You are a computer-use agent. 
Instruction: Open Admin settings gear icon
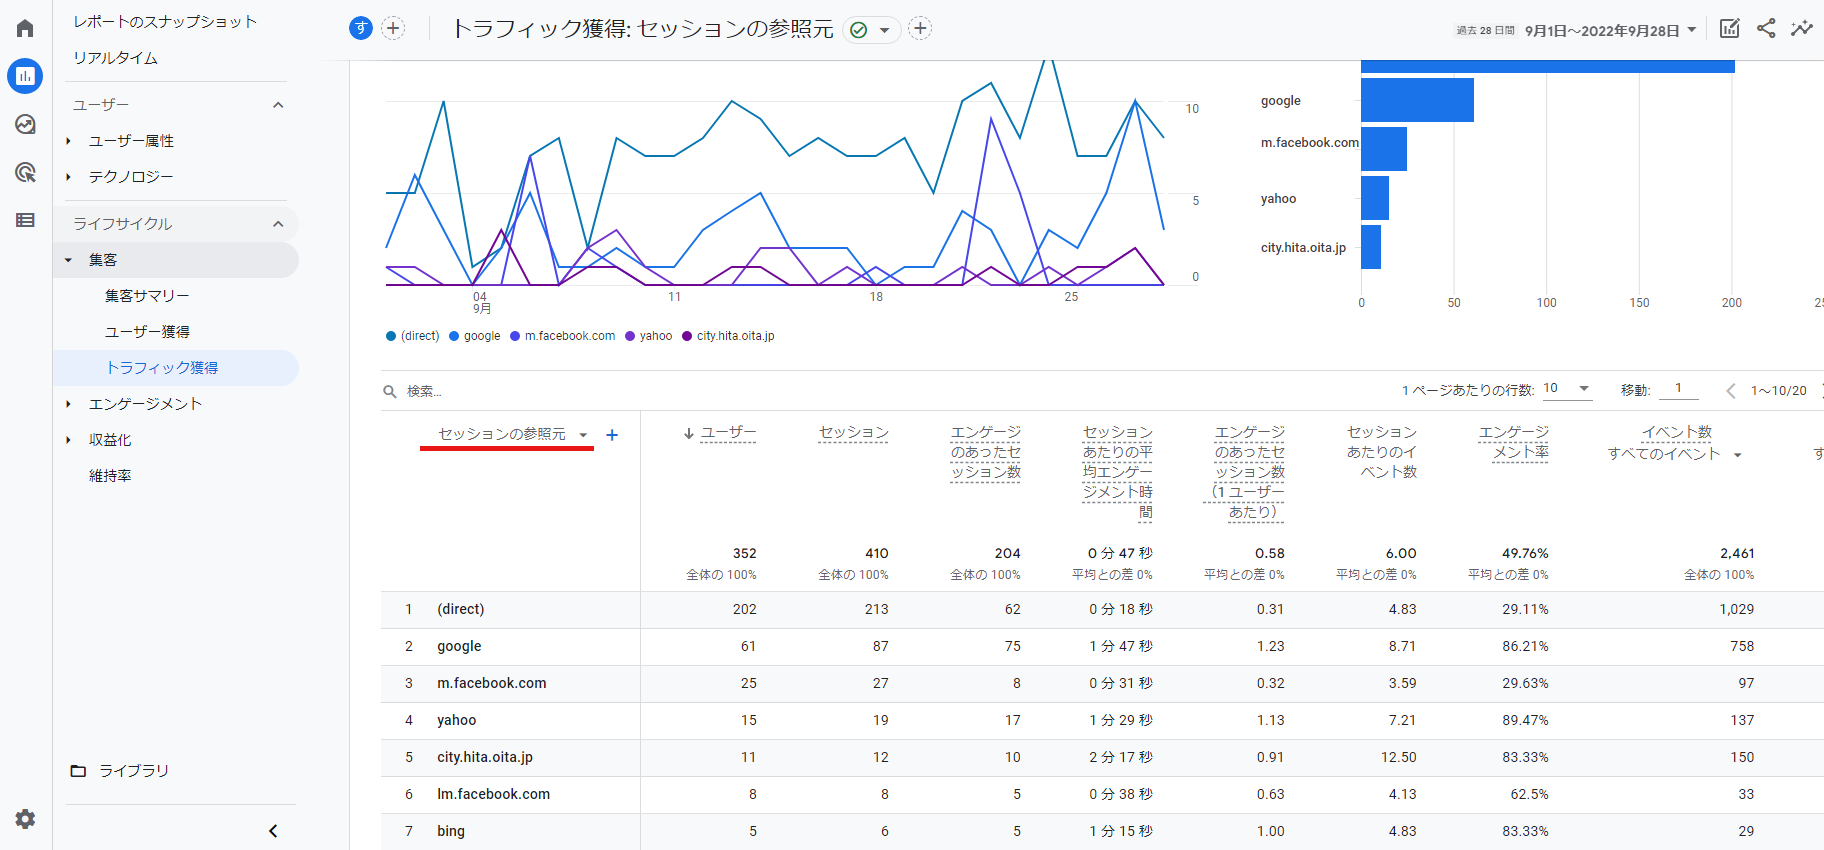[x=25, y=819]
